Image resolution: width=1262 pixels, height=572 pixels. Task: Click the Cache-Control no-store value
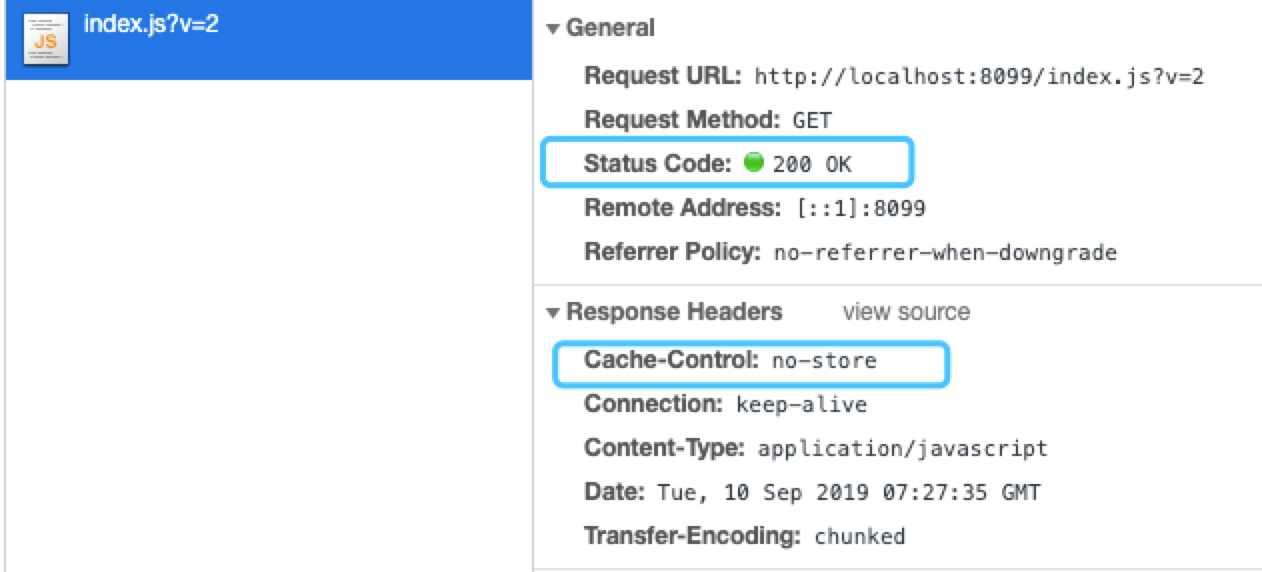[824, 361]
